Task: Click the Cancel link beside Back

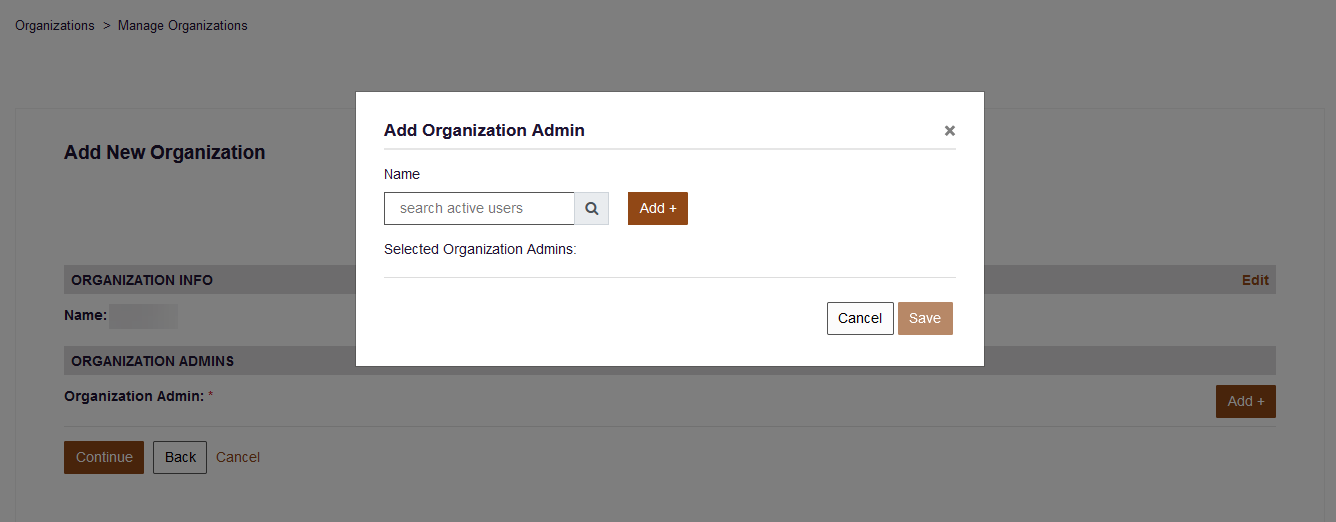Action: click(238, 457)
